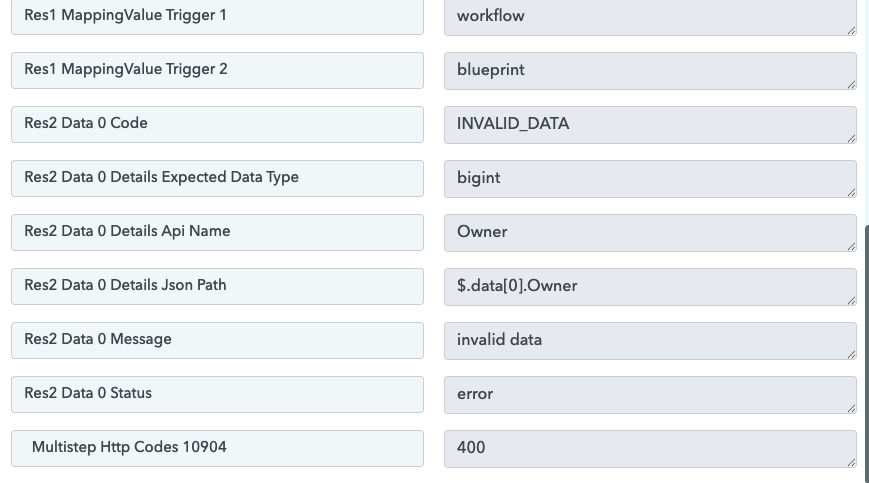Screen dimensions: 869x483
Task: Select the 'INVALID_DATA' value text area
Action: click(x=649, y=125)
